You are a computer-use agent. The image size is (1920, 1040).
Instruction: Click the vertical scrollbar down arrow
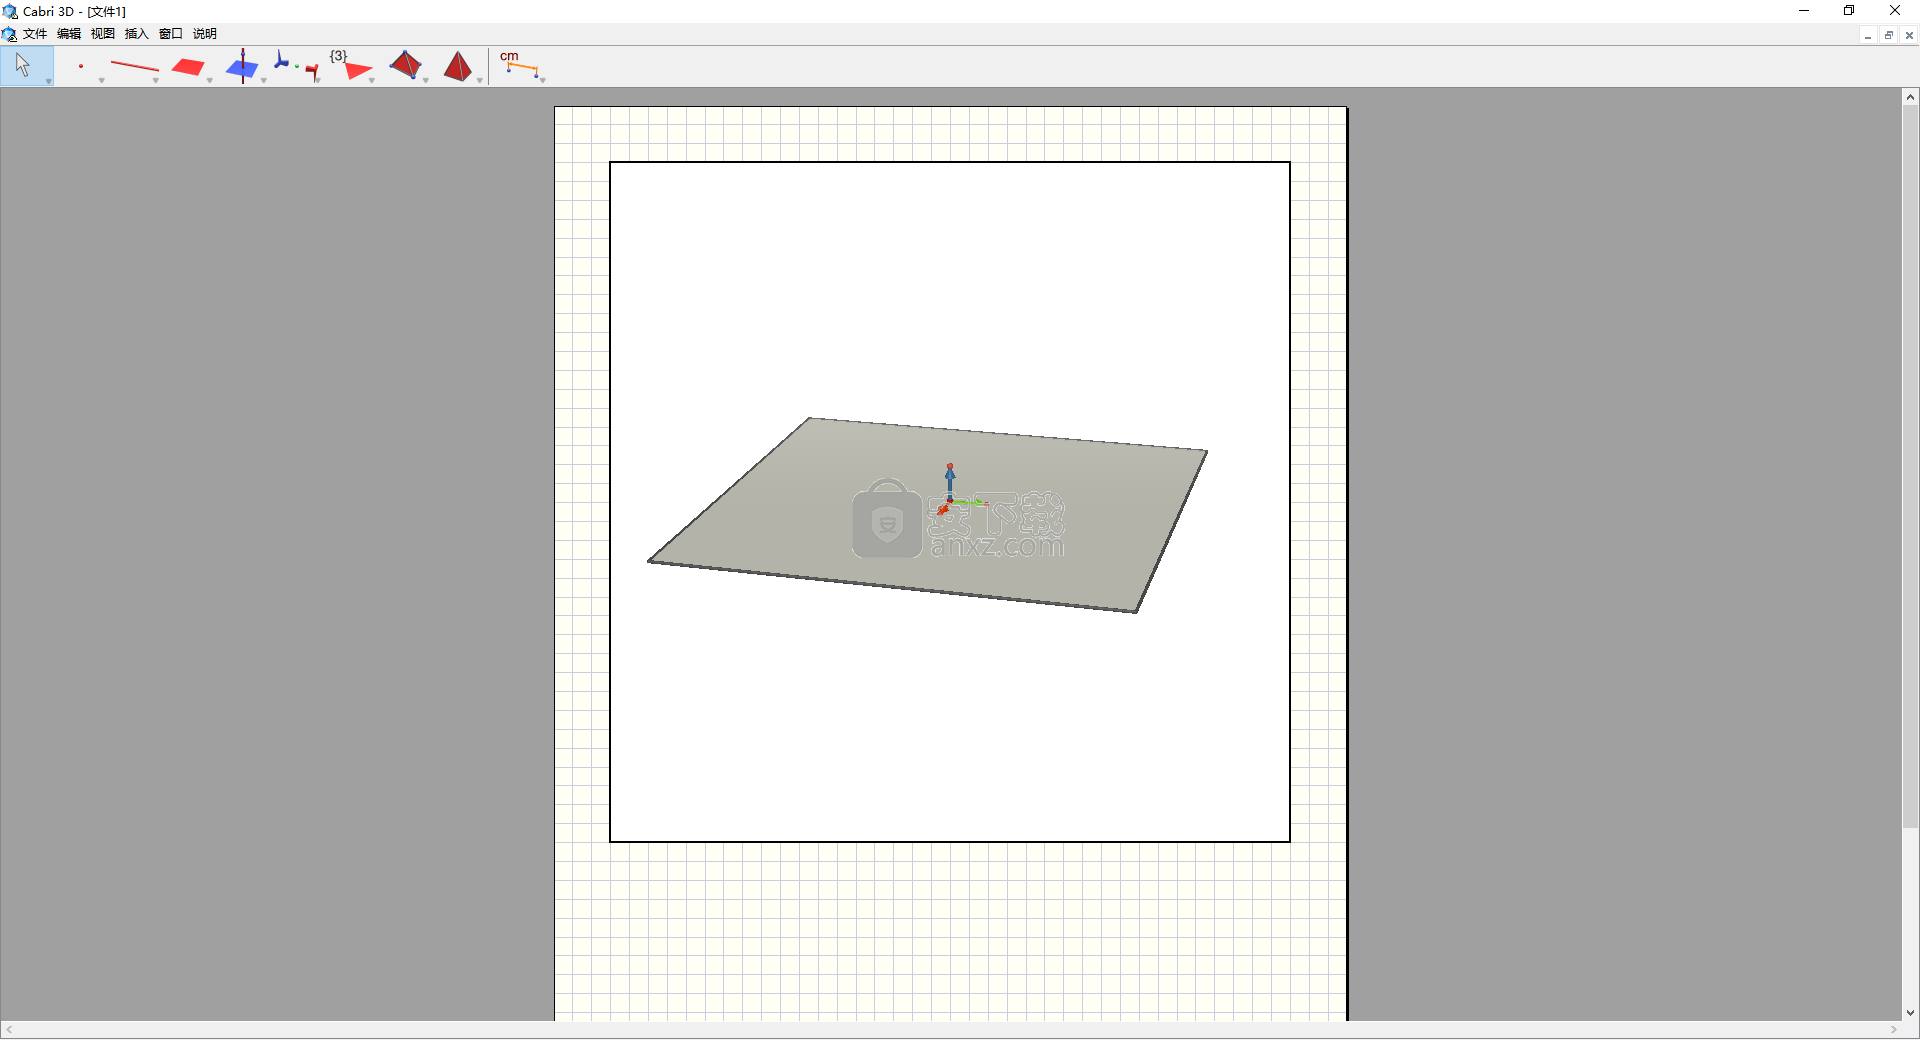1910,1013
